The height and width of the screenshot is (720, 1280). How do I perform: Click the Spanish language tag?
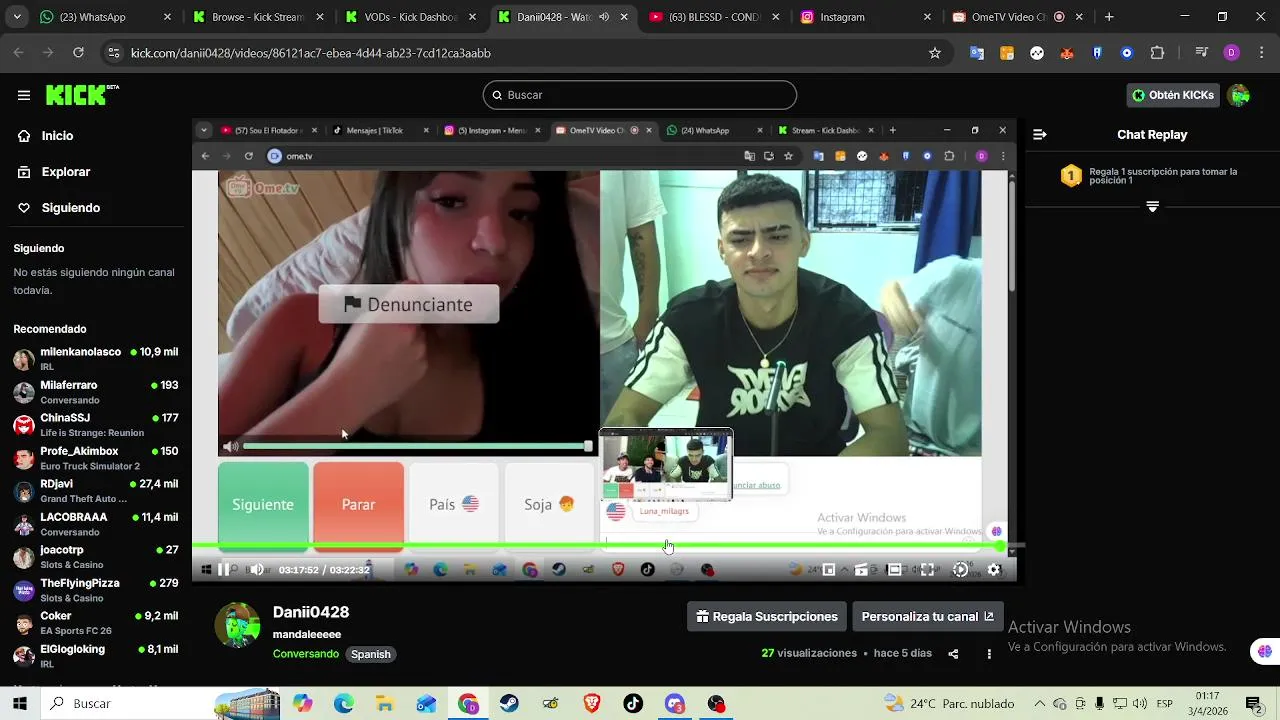point(370,654)
